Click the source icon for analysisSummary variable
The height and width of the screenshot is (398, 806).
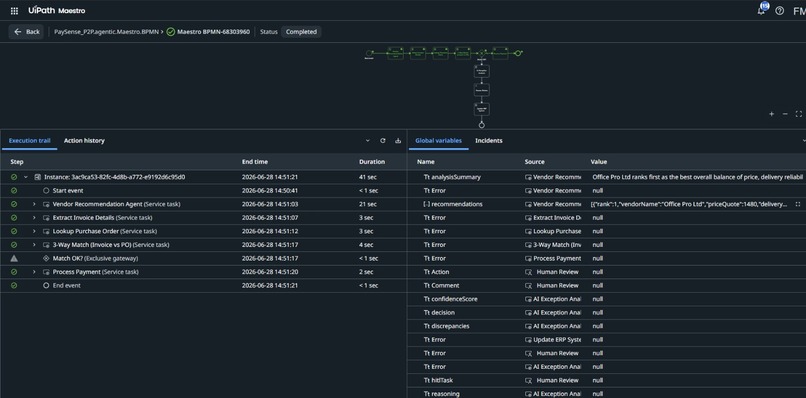pyautogui.click(x=528, y=177)
